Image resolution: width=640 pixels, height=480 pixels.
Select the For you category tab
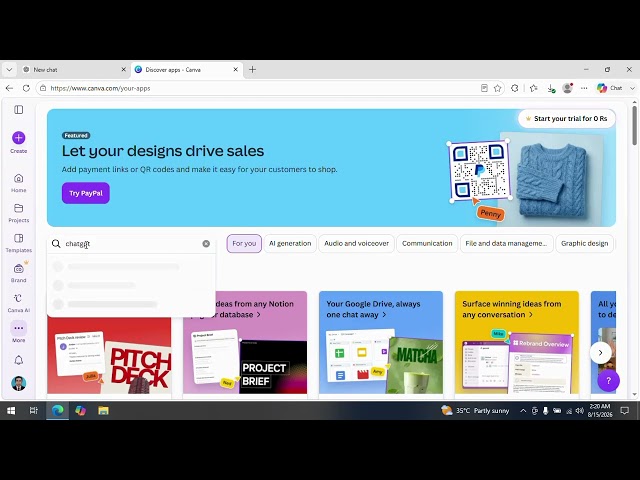244,243
